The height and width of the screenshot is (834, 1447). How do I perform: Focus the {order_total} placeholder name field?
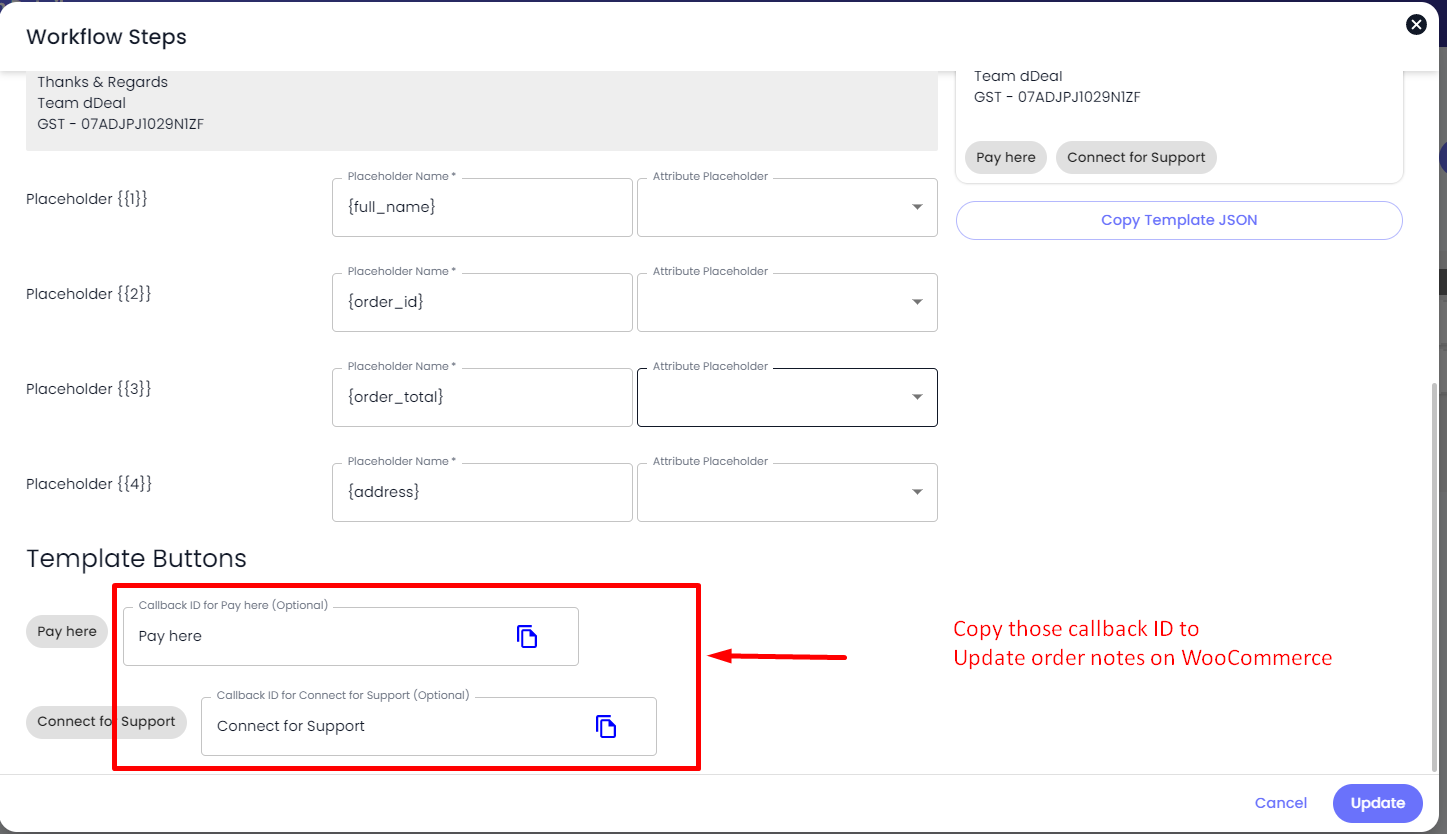(x=481, y=398)
